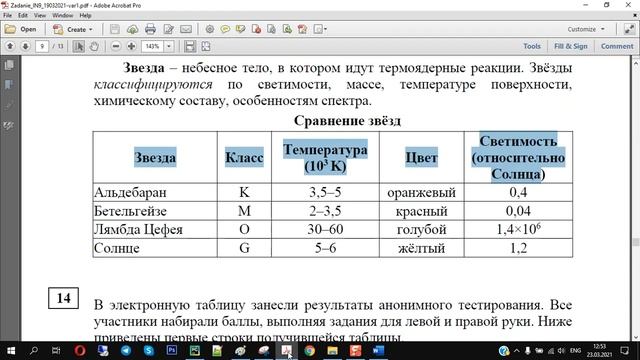Open the notification center icon
The image size is (640, 360).
pos(624,351)
